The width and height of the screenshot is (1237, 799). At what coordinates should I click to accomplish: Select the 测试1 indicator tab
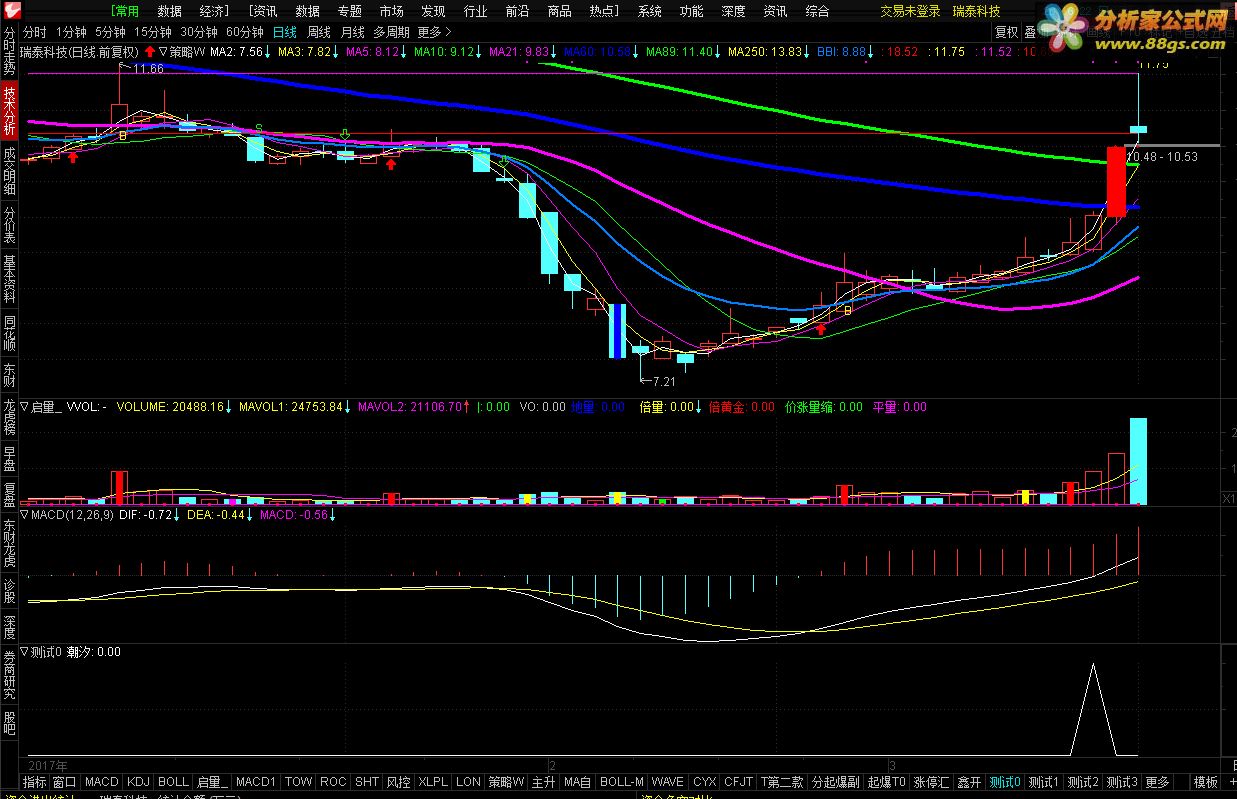(x=1044, y=782)
